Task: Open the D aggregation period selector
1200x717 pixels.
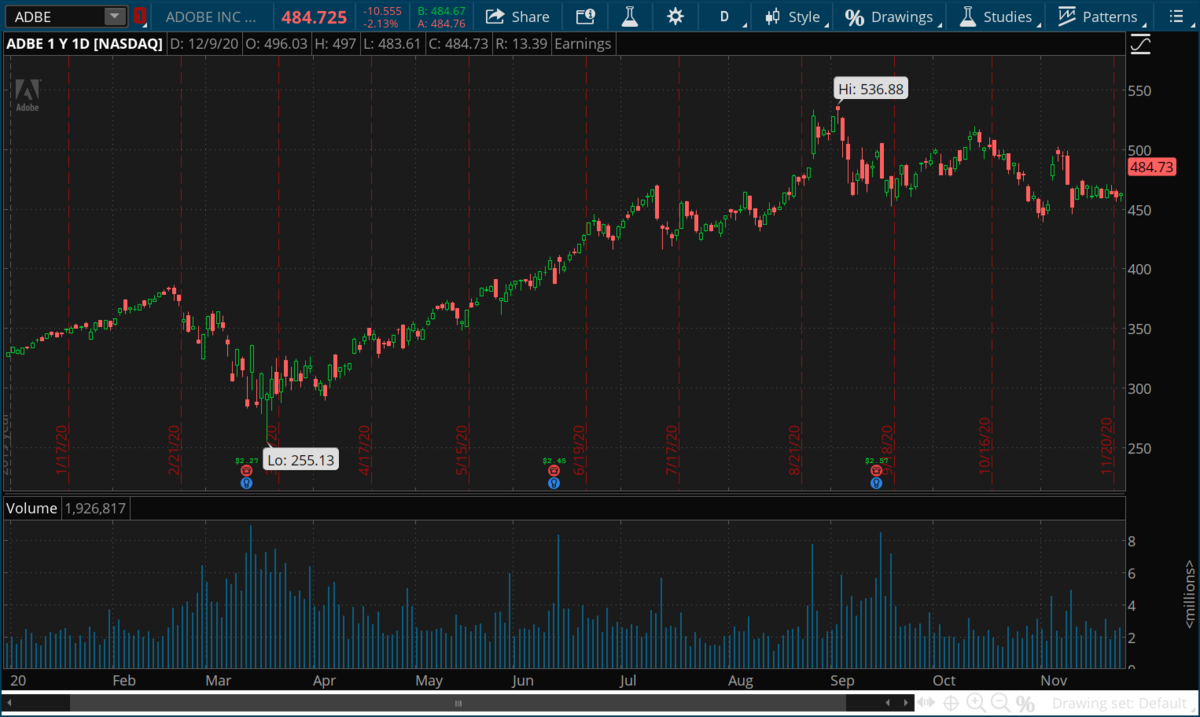Action: point(725,16)
